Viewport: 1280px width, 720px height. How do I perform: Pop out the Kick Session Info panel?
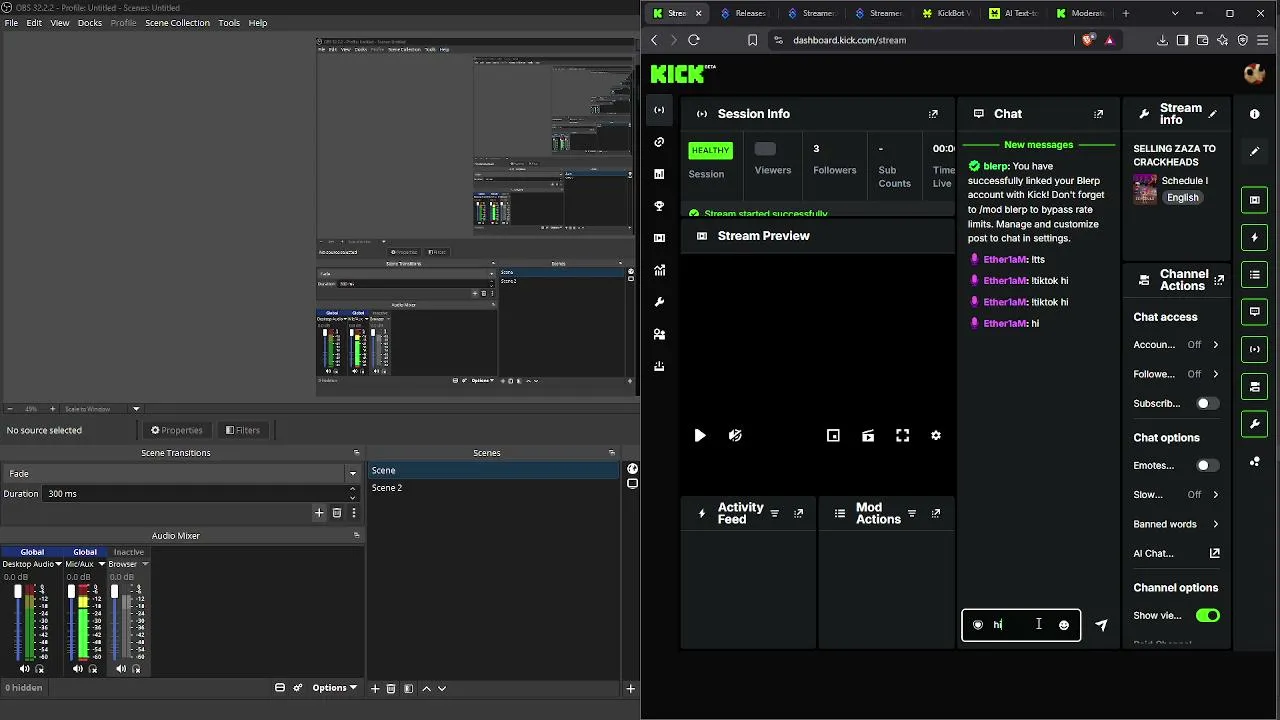pos(933,114)
